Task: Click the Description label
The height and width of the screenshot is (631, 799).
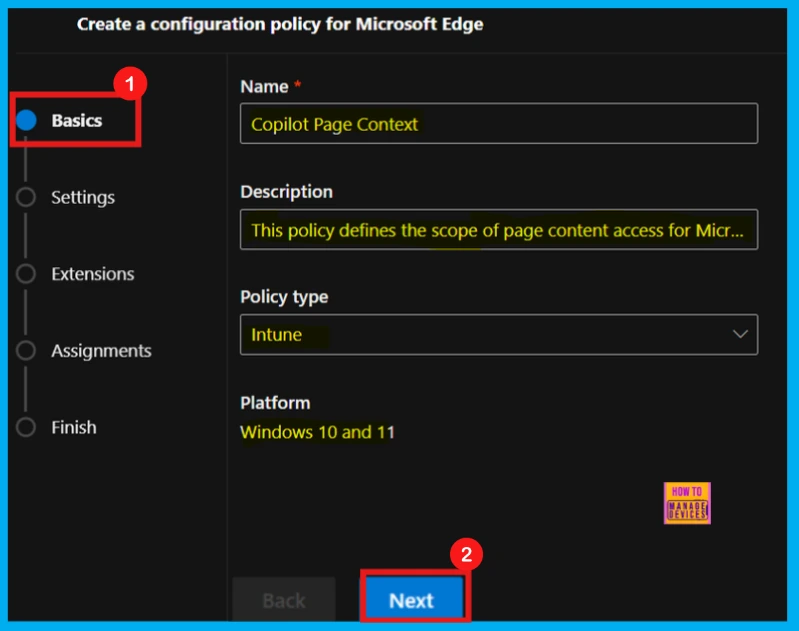Action: click(x=286, y=192)
